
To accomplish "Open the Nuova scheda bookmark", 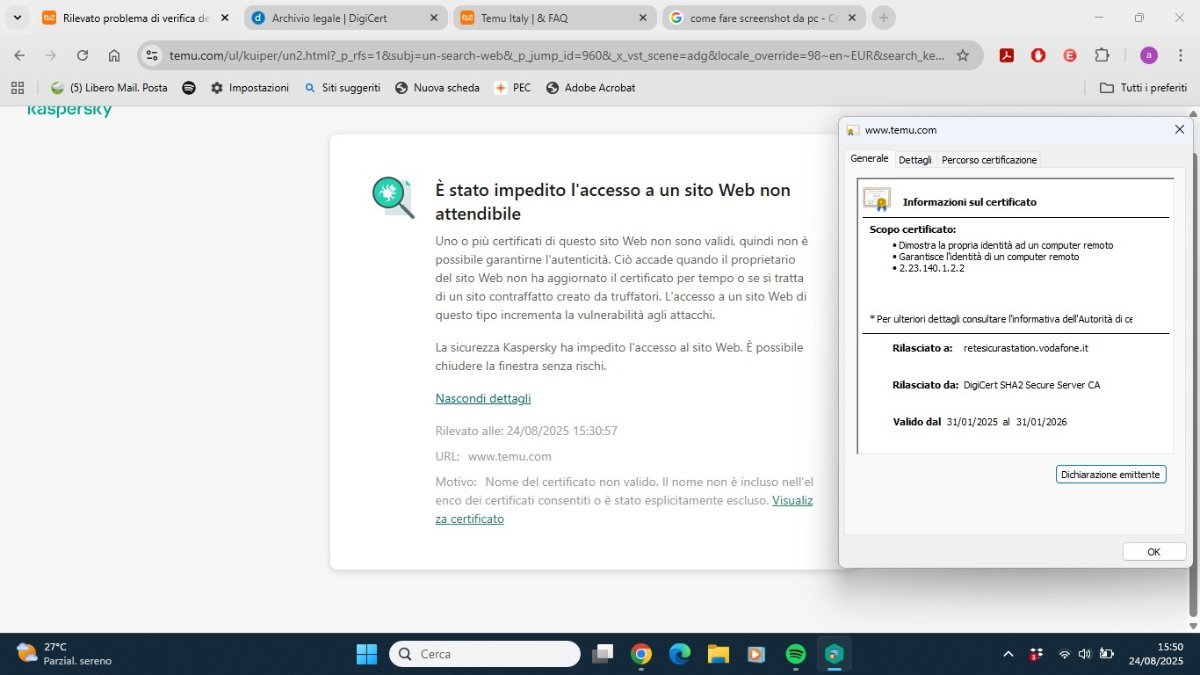I will [438, 88].
